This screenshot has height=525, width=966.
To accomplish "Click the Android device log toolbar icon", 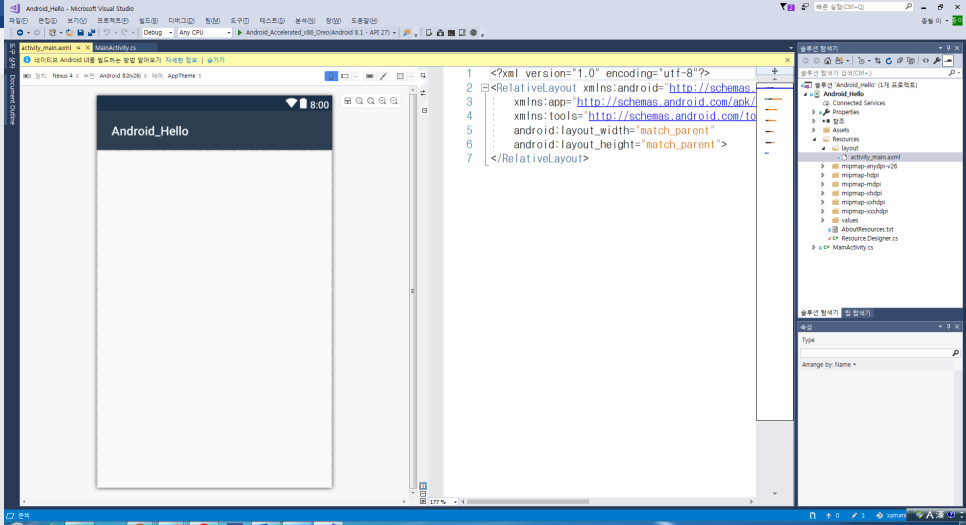I will pos(462,33).
